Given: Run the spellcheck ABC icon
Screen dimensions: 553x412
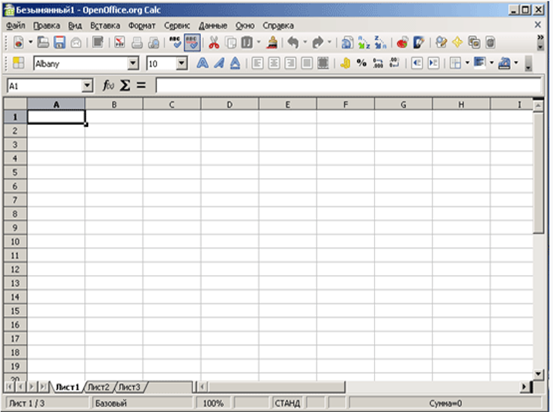Looking at the screenshot, I should pyautogui.click(x=175, y=43).
